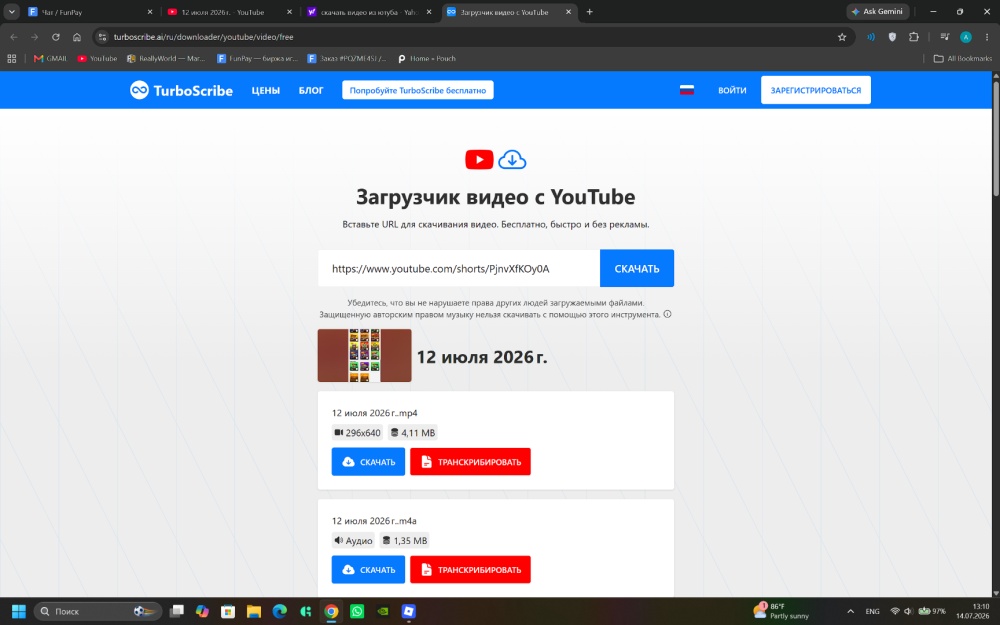Open the Russian flag language selector

[x=686, y=90]
